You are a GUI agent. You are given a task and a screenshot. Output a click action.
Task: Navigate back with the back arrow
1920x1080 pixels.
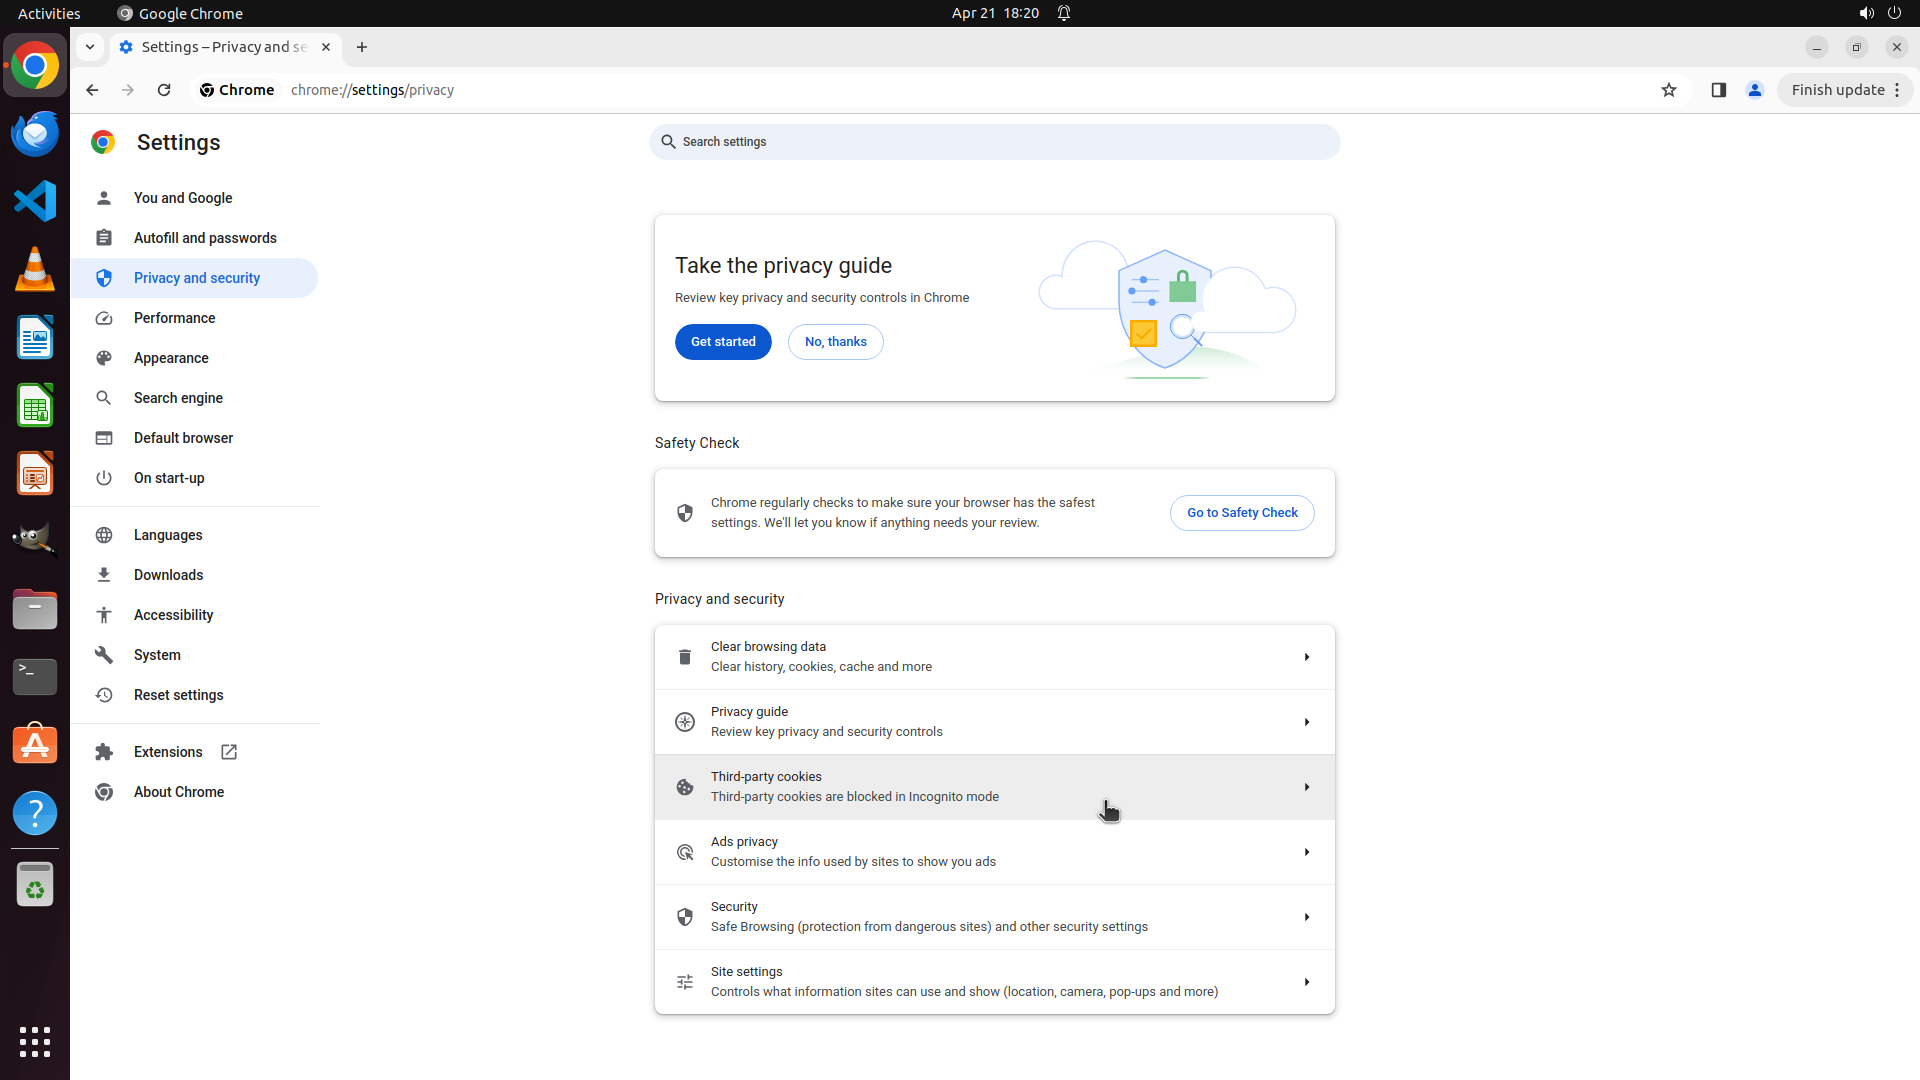pos(92,90)
